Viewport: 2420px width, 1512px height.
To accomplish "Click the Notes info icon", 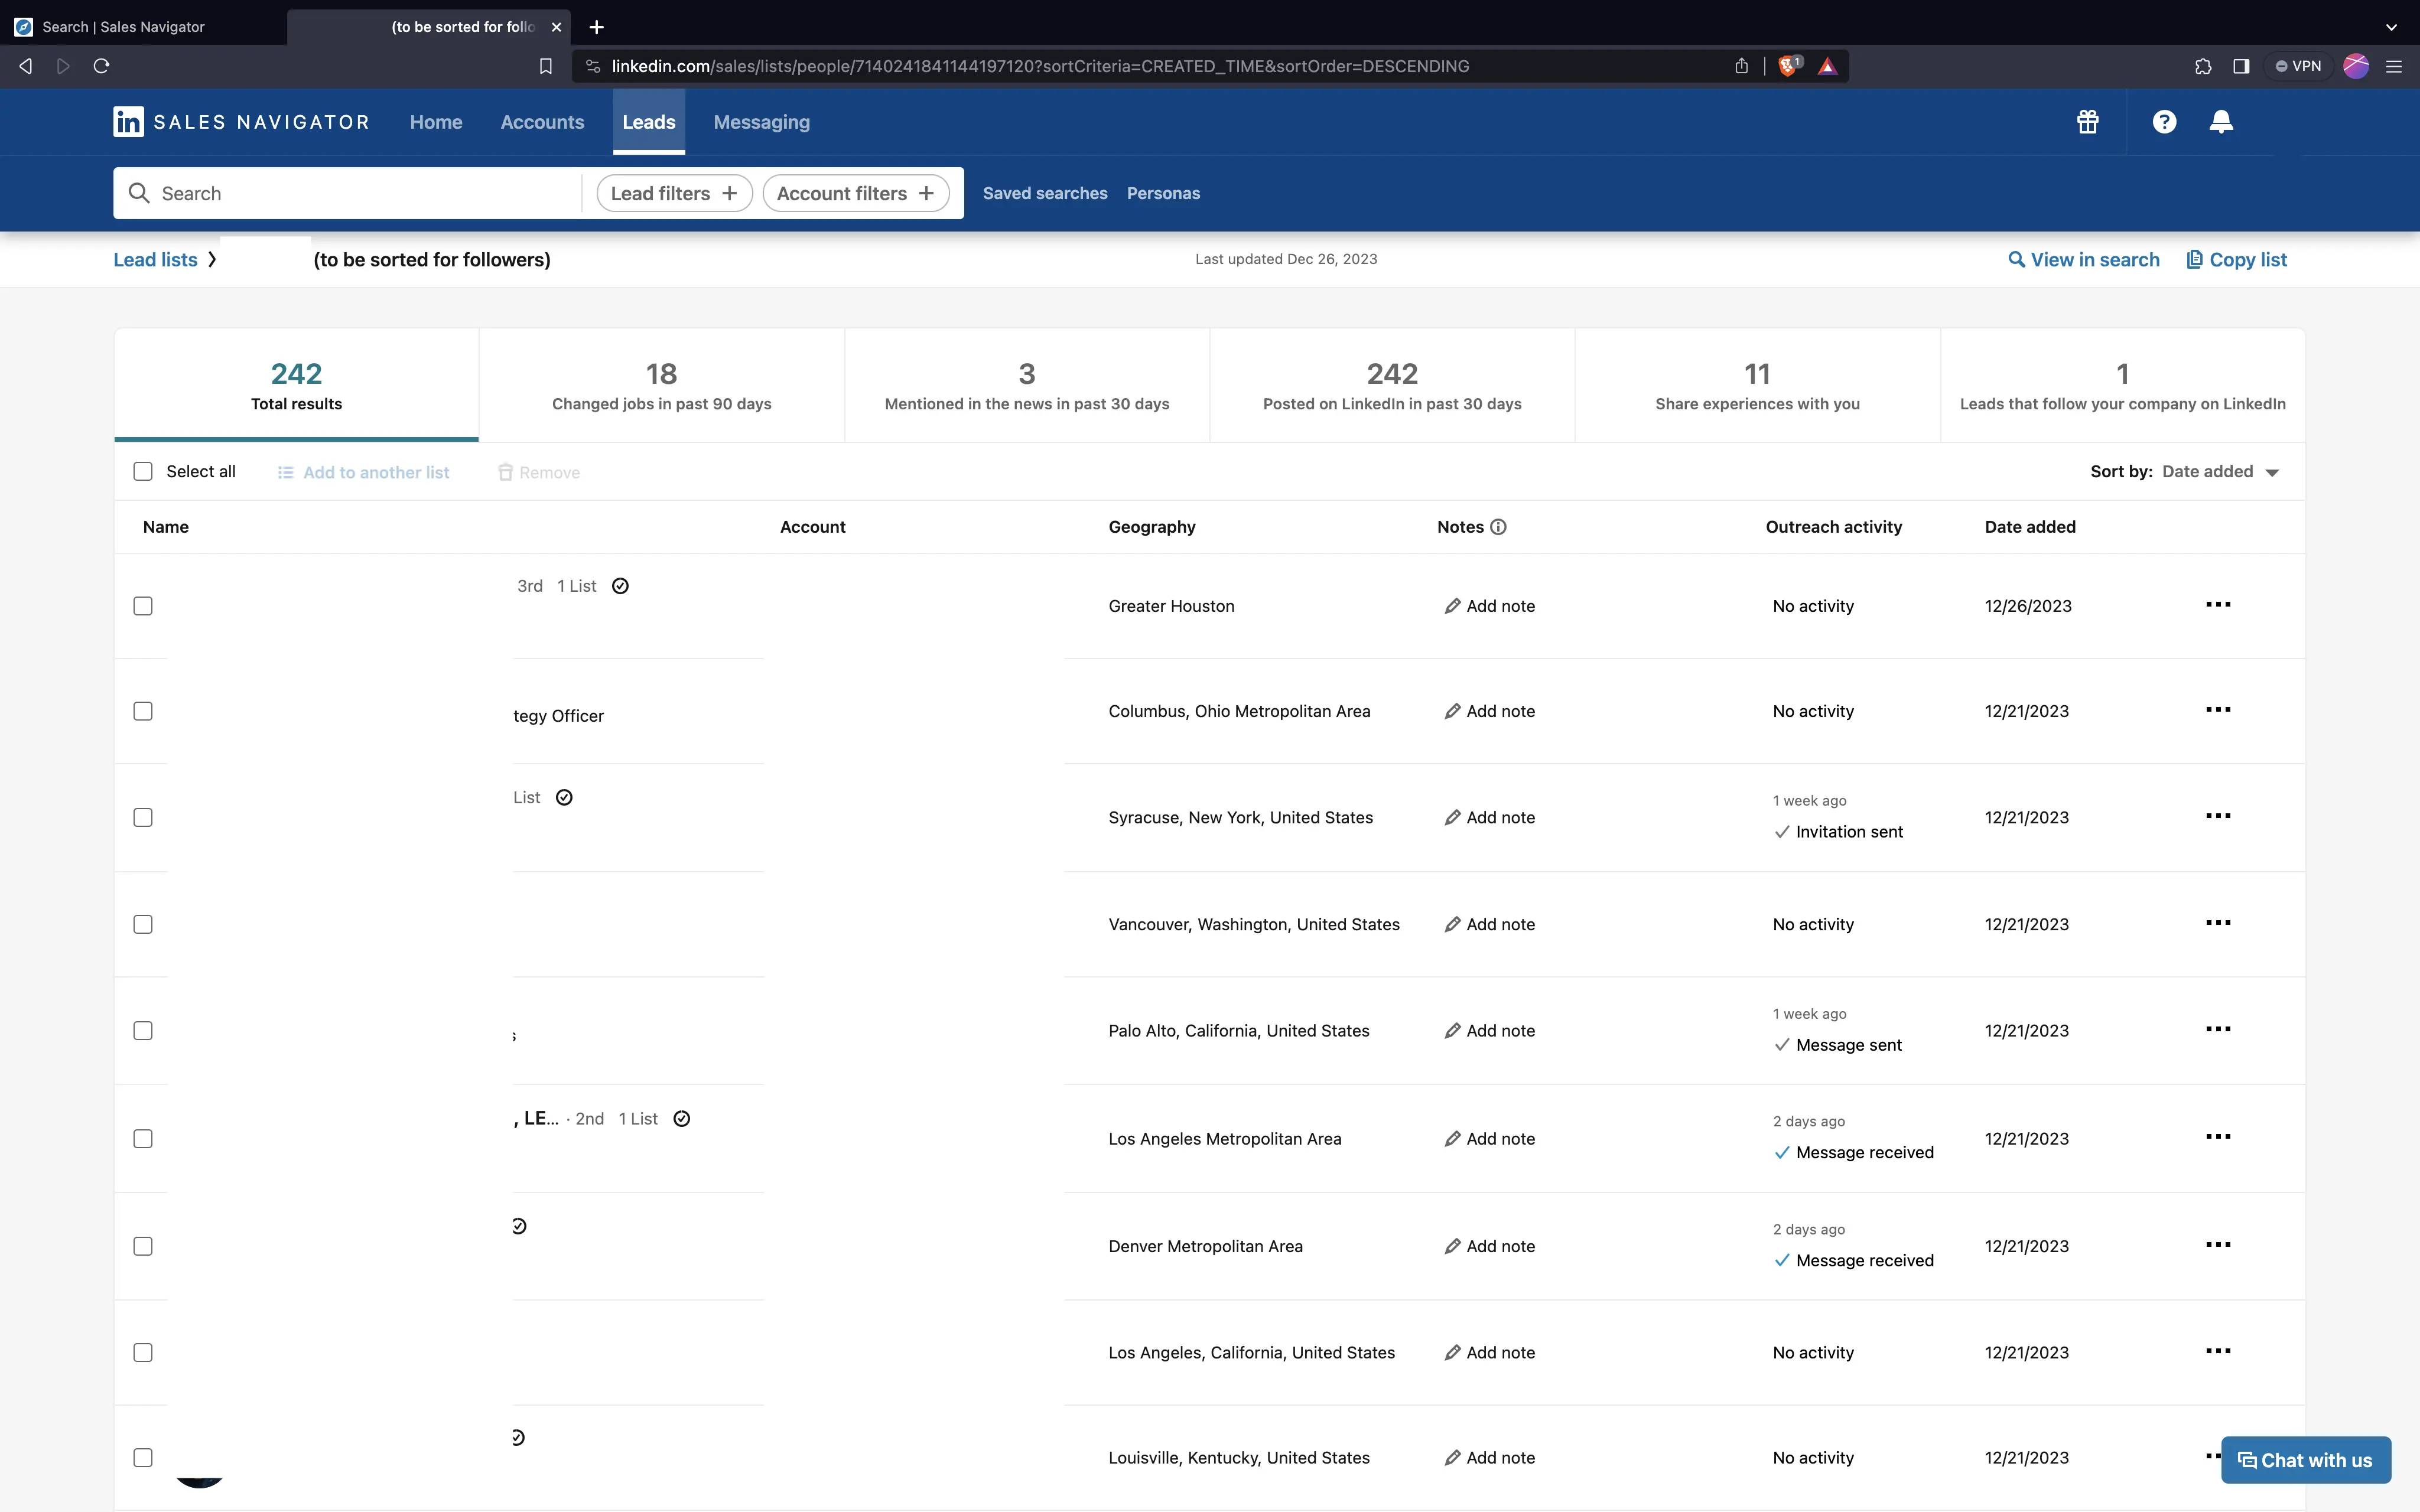I will point(1498,527).
